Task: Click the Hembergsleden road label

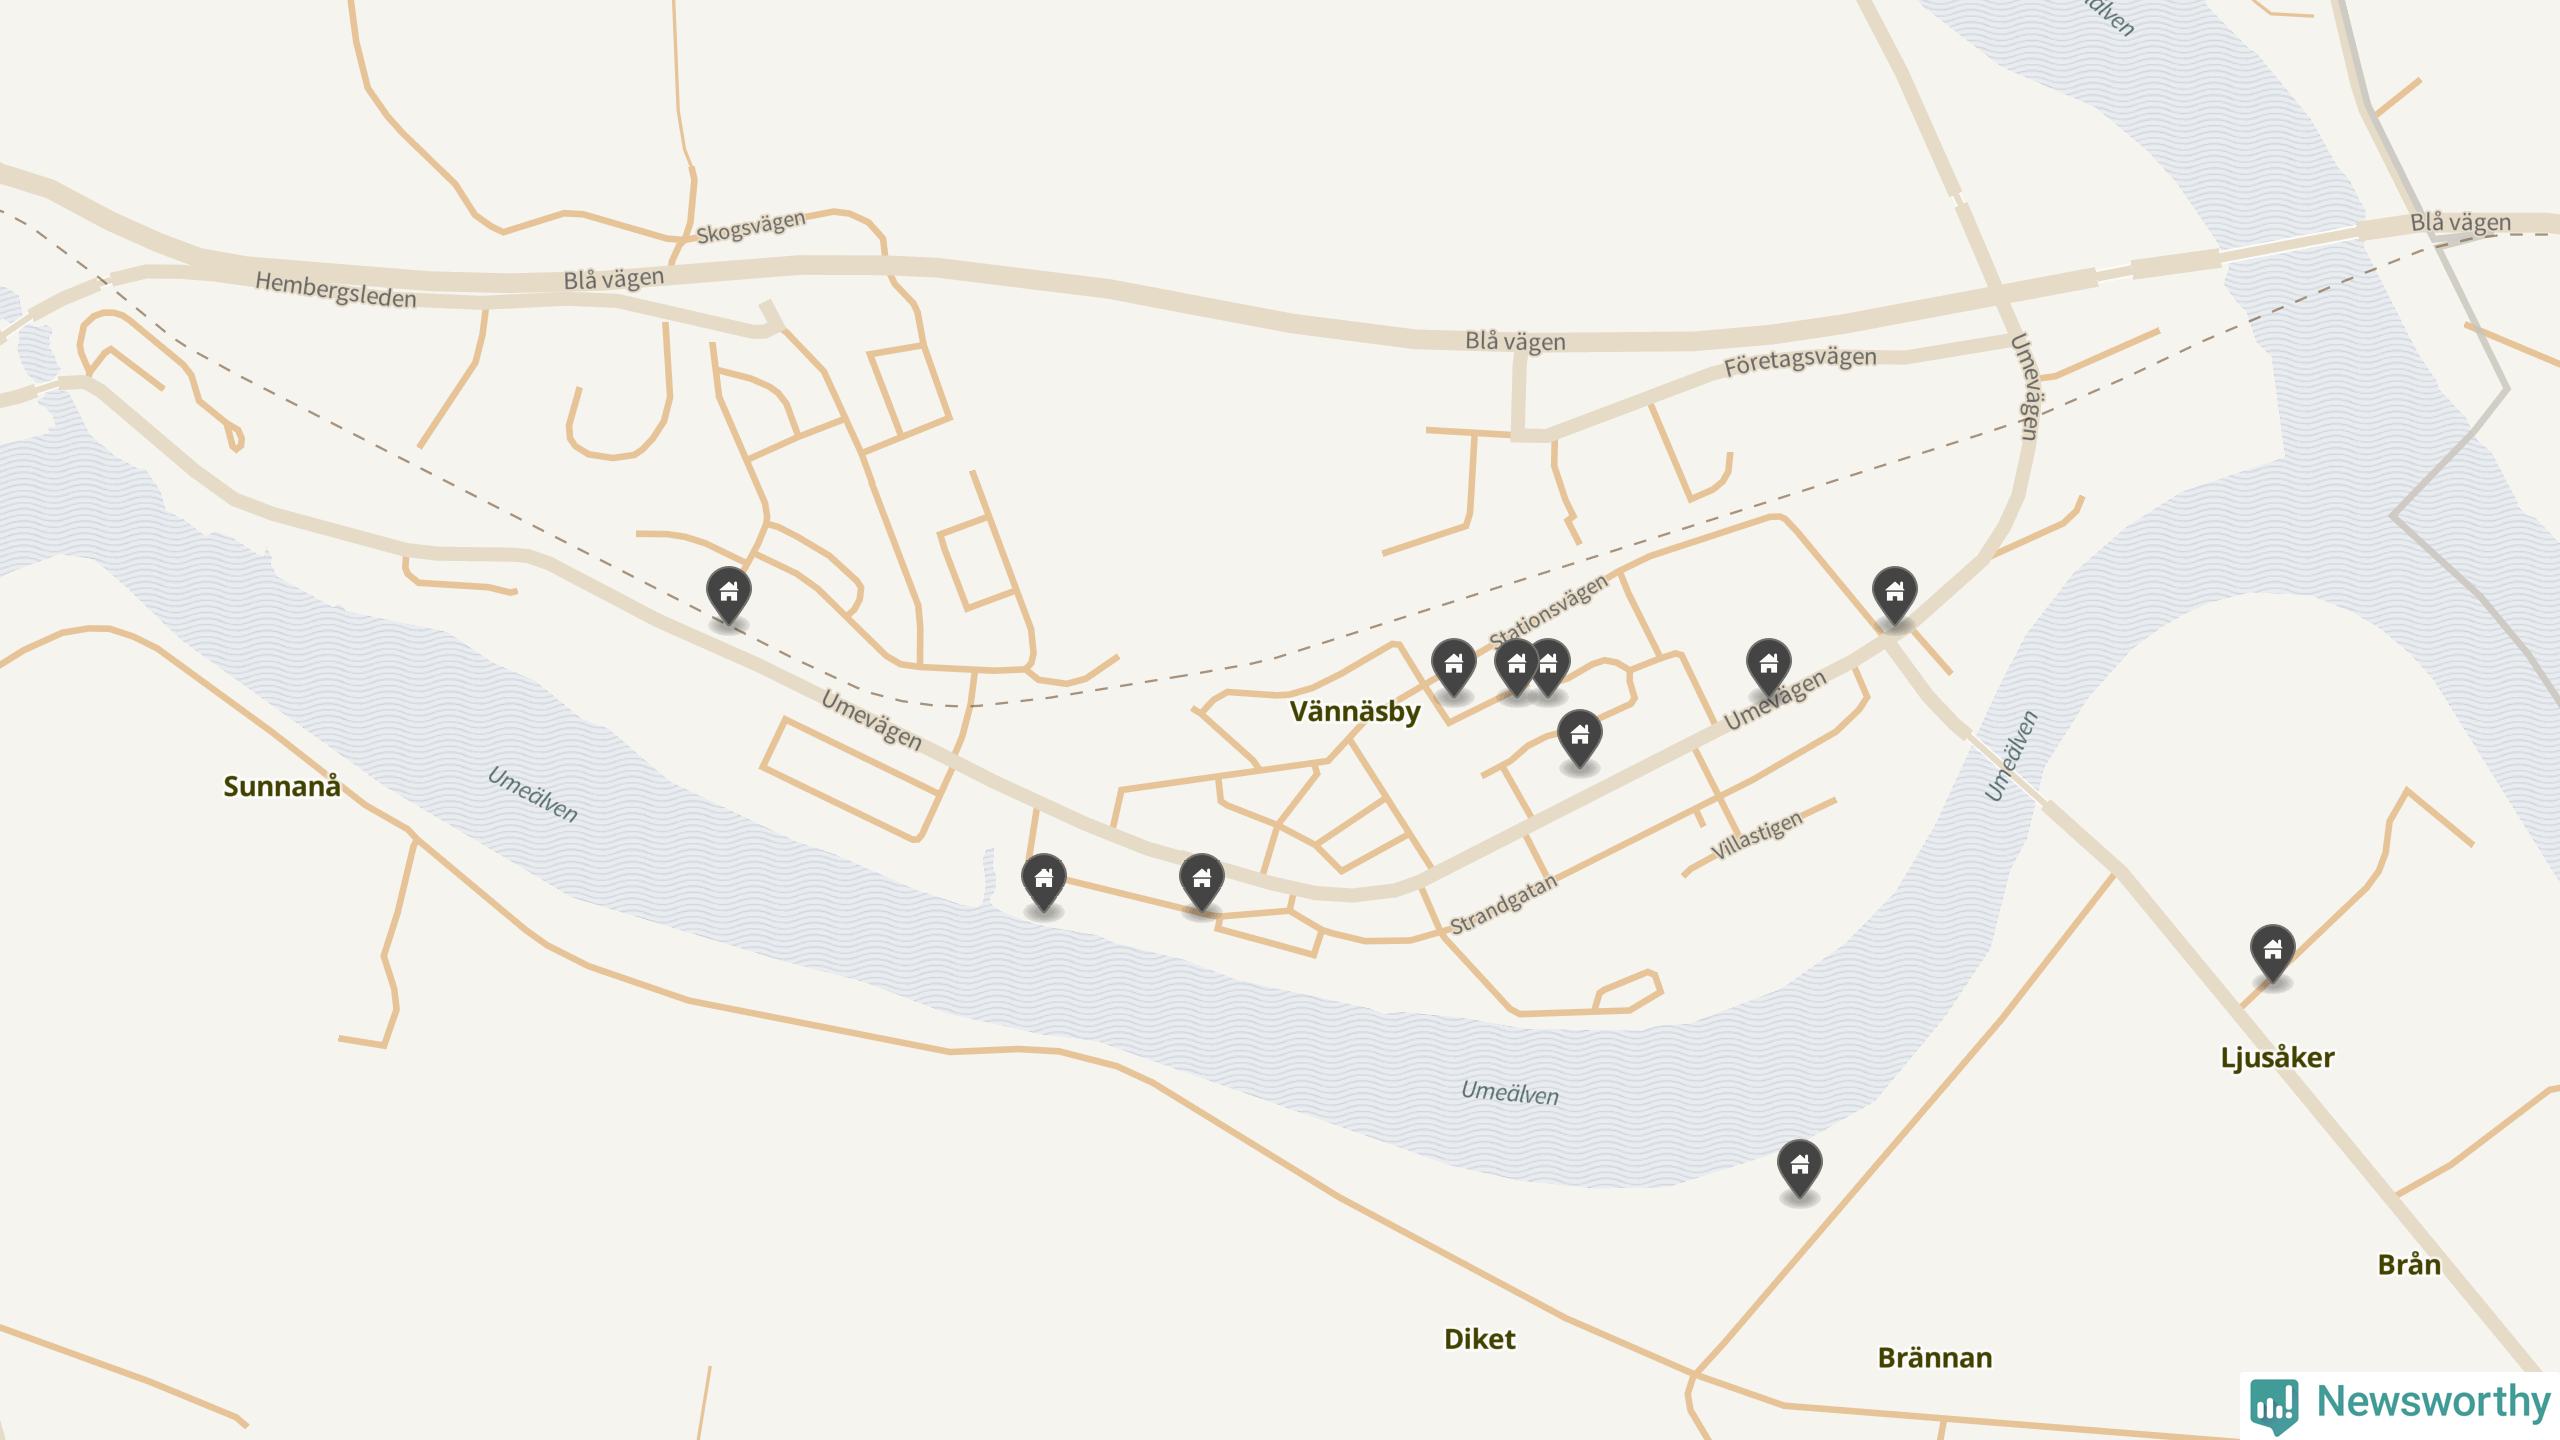Action: pos(335,289)
